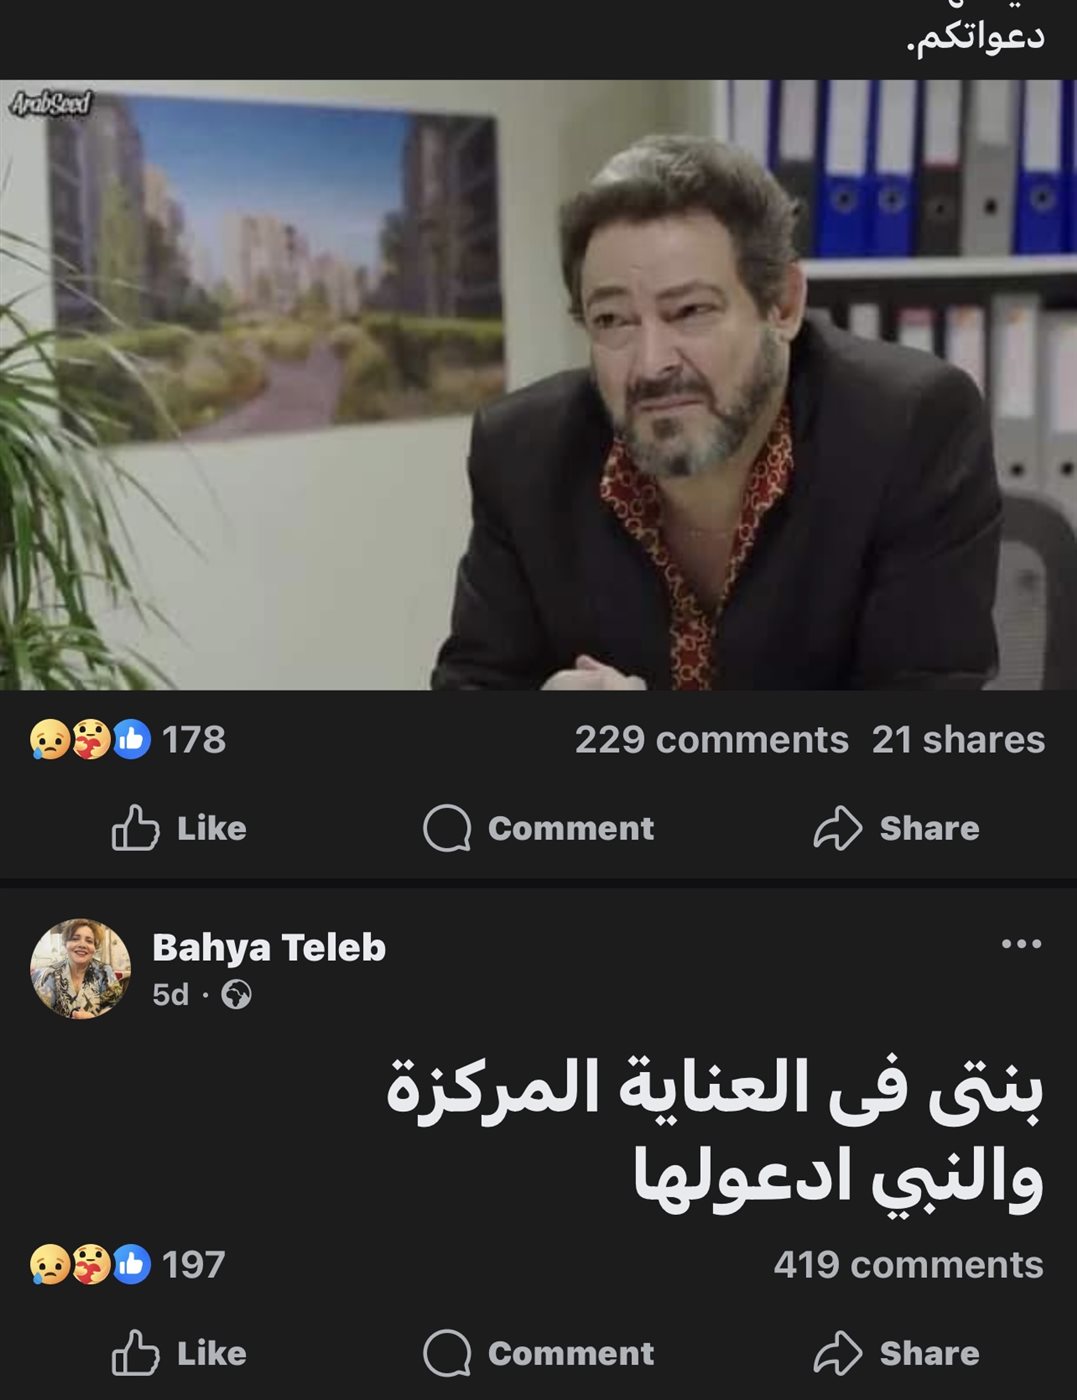This screenshot has width=1077, height=1400.
Task: Open Bahya Teleb's profile name
Action: coord(269,947)
